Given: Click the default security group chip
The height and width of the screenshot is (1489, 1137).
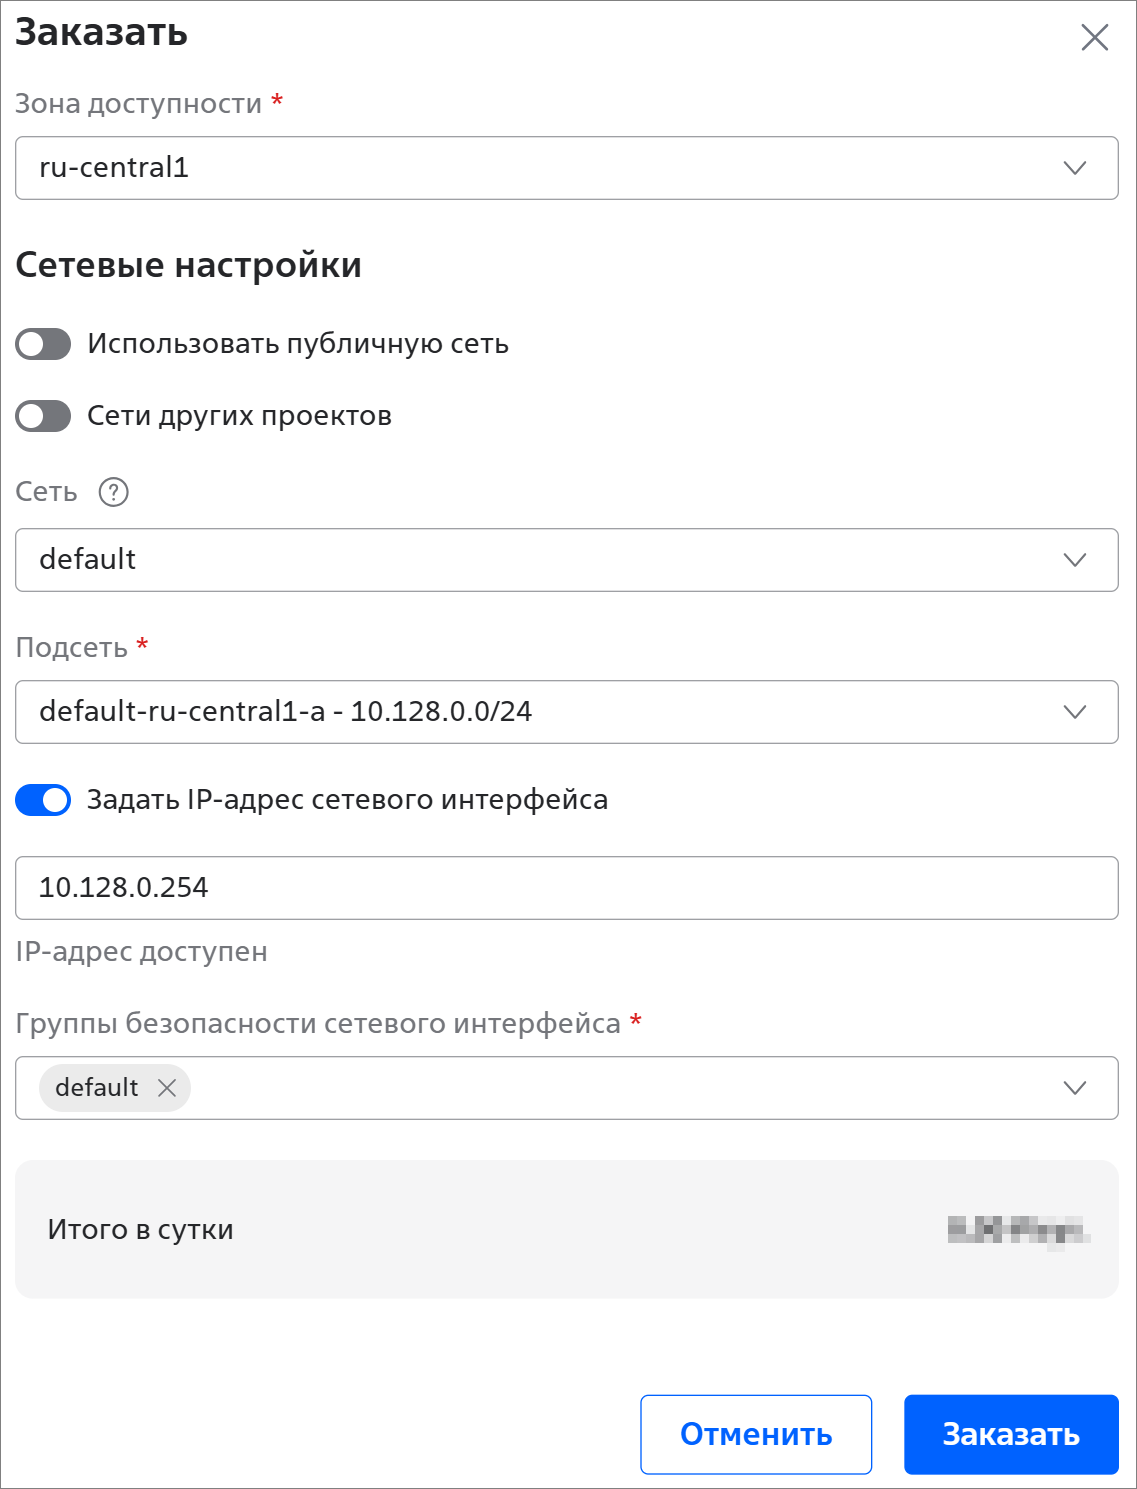Looking at the screenshot, I should [97, 1088].
